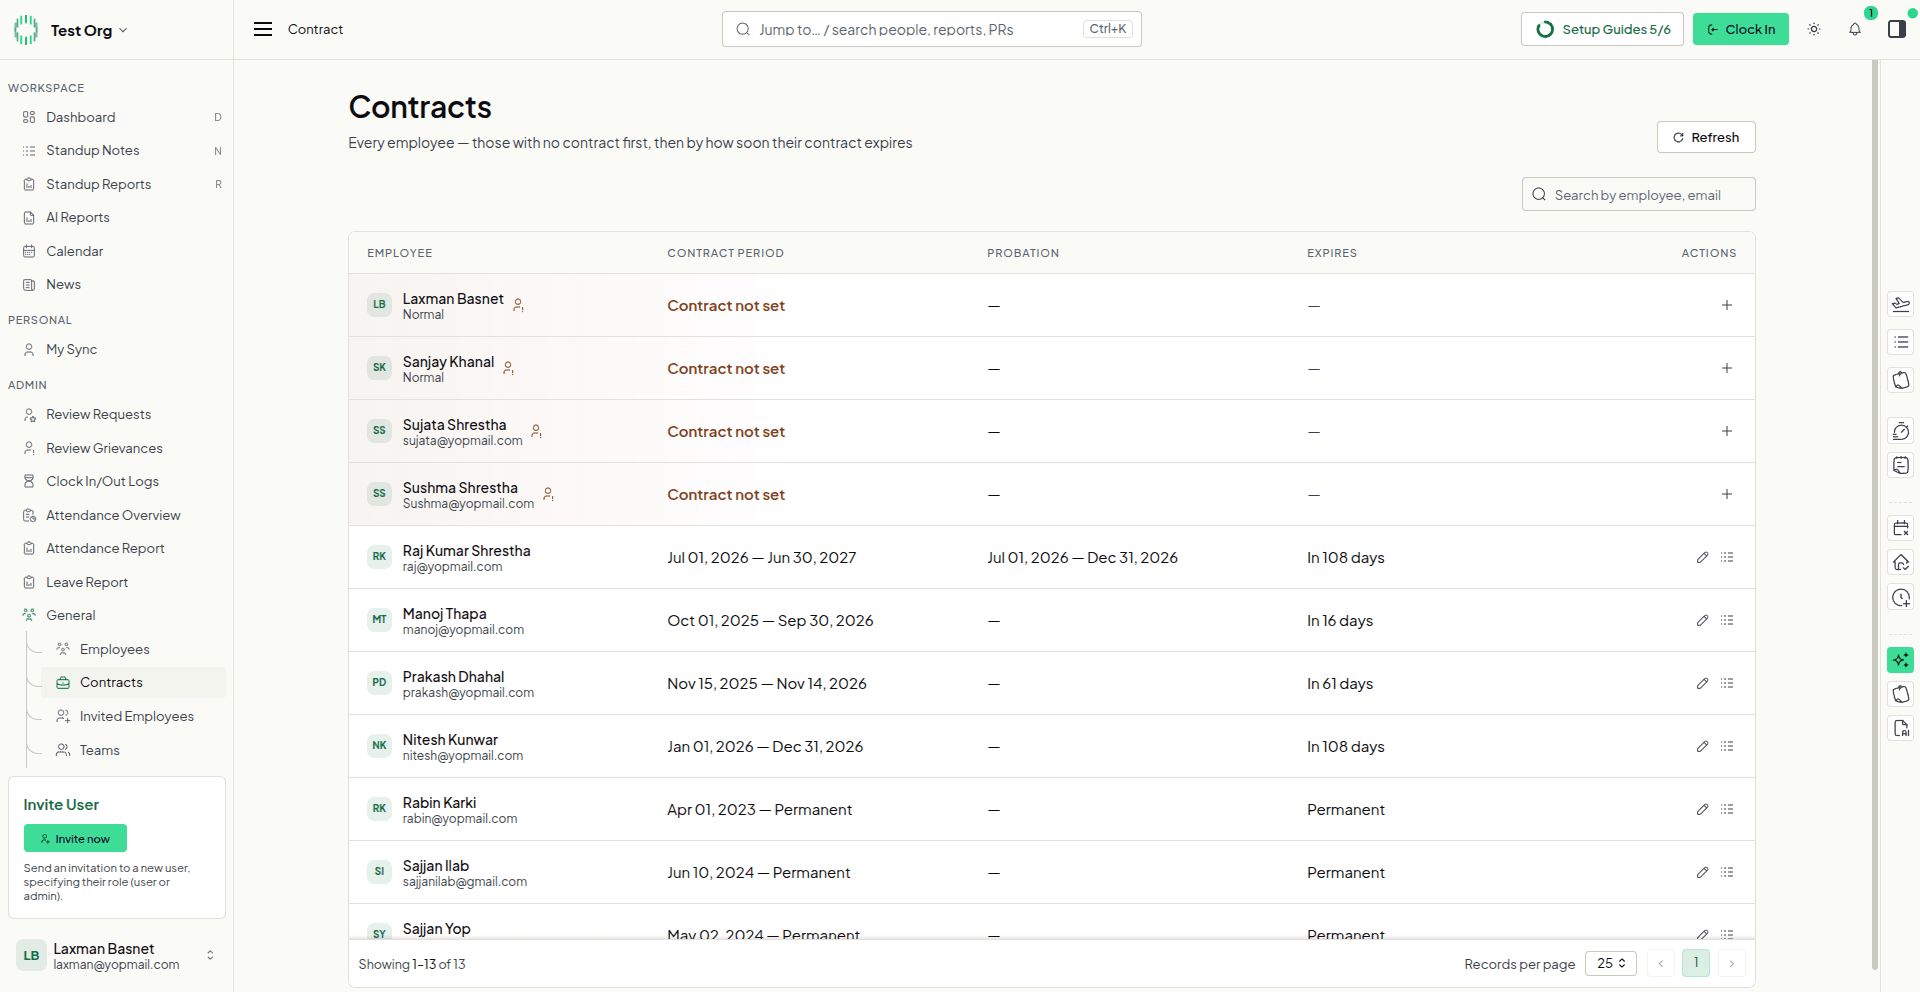Screen dimensions: 1920x992
Task: Open My Sync
Action: 117,349
